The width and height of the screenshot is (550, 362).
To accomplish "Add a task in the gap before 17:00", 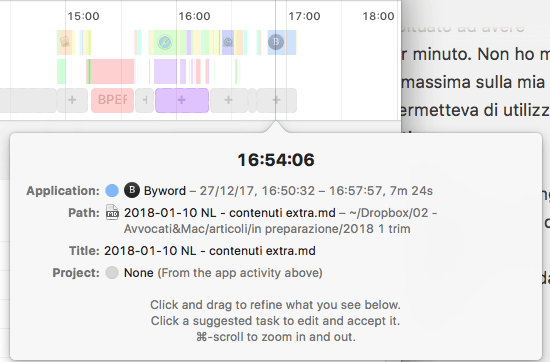I will pyautogui.click(x=277, y=100).
